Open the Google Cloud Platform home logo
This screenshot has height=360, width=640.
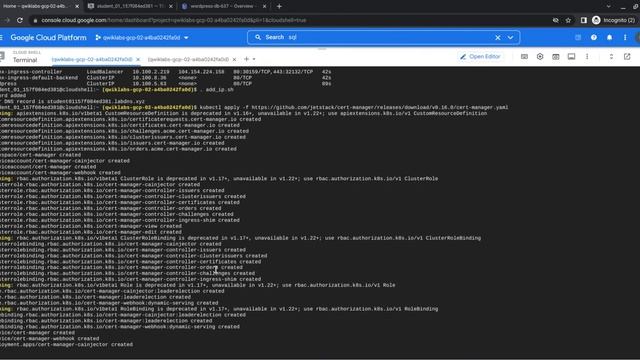[x=48, y=38]
